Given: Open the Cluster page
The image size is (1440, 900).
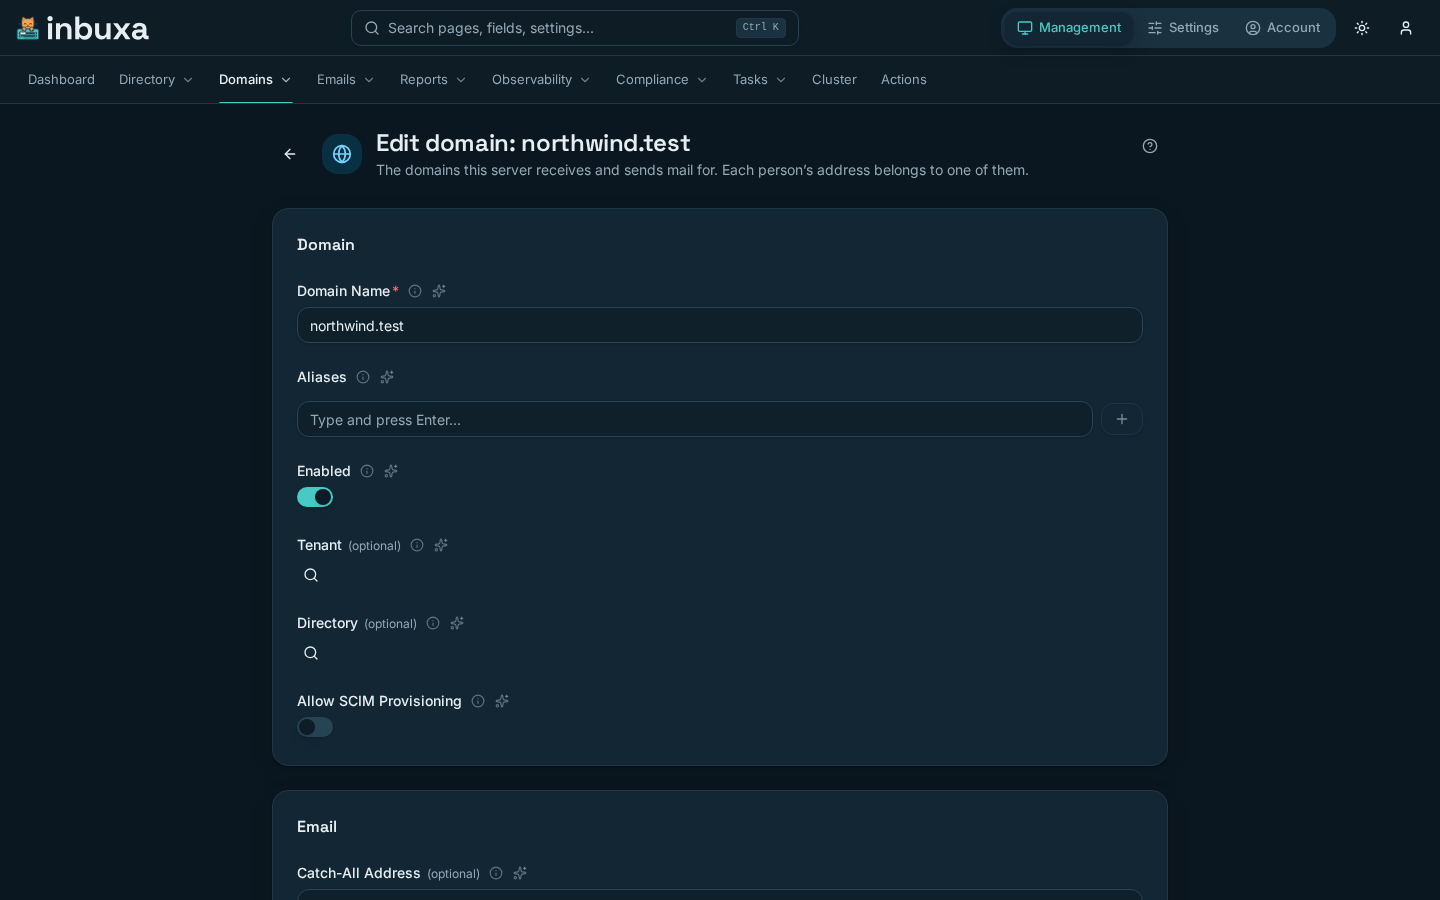Looking at the screenshot, I should pos(834,80).
